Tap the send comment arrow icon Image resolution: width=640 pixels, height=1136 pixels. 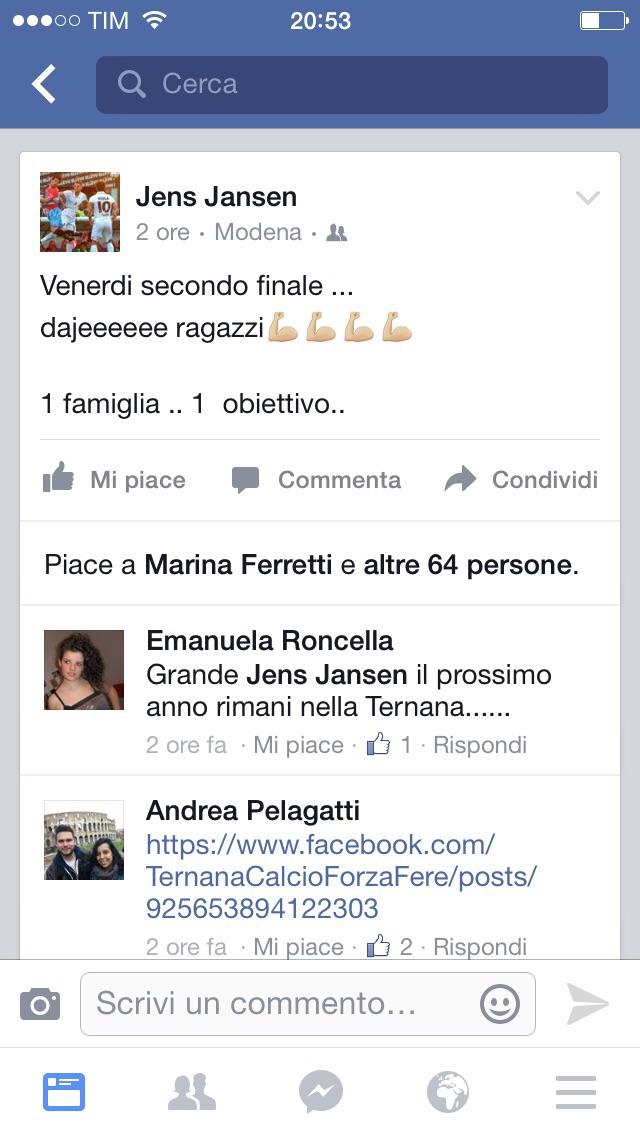tap(586, 1004)
